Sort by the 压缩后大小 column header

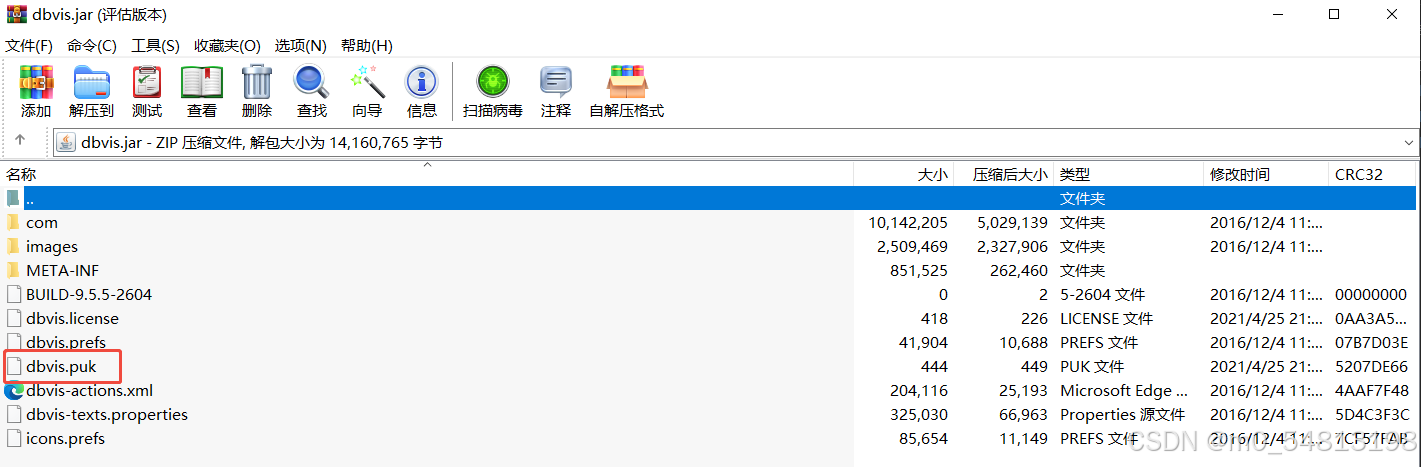pos(1004,174)
